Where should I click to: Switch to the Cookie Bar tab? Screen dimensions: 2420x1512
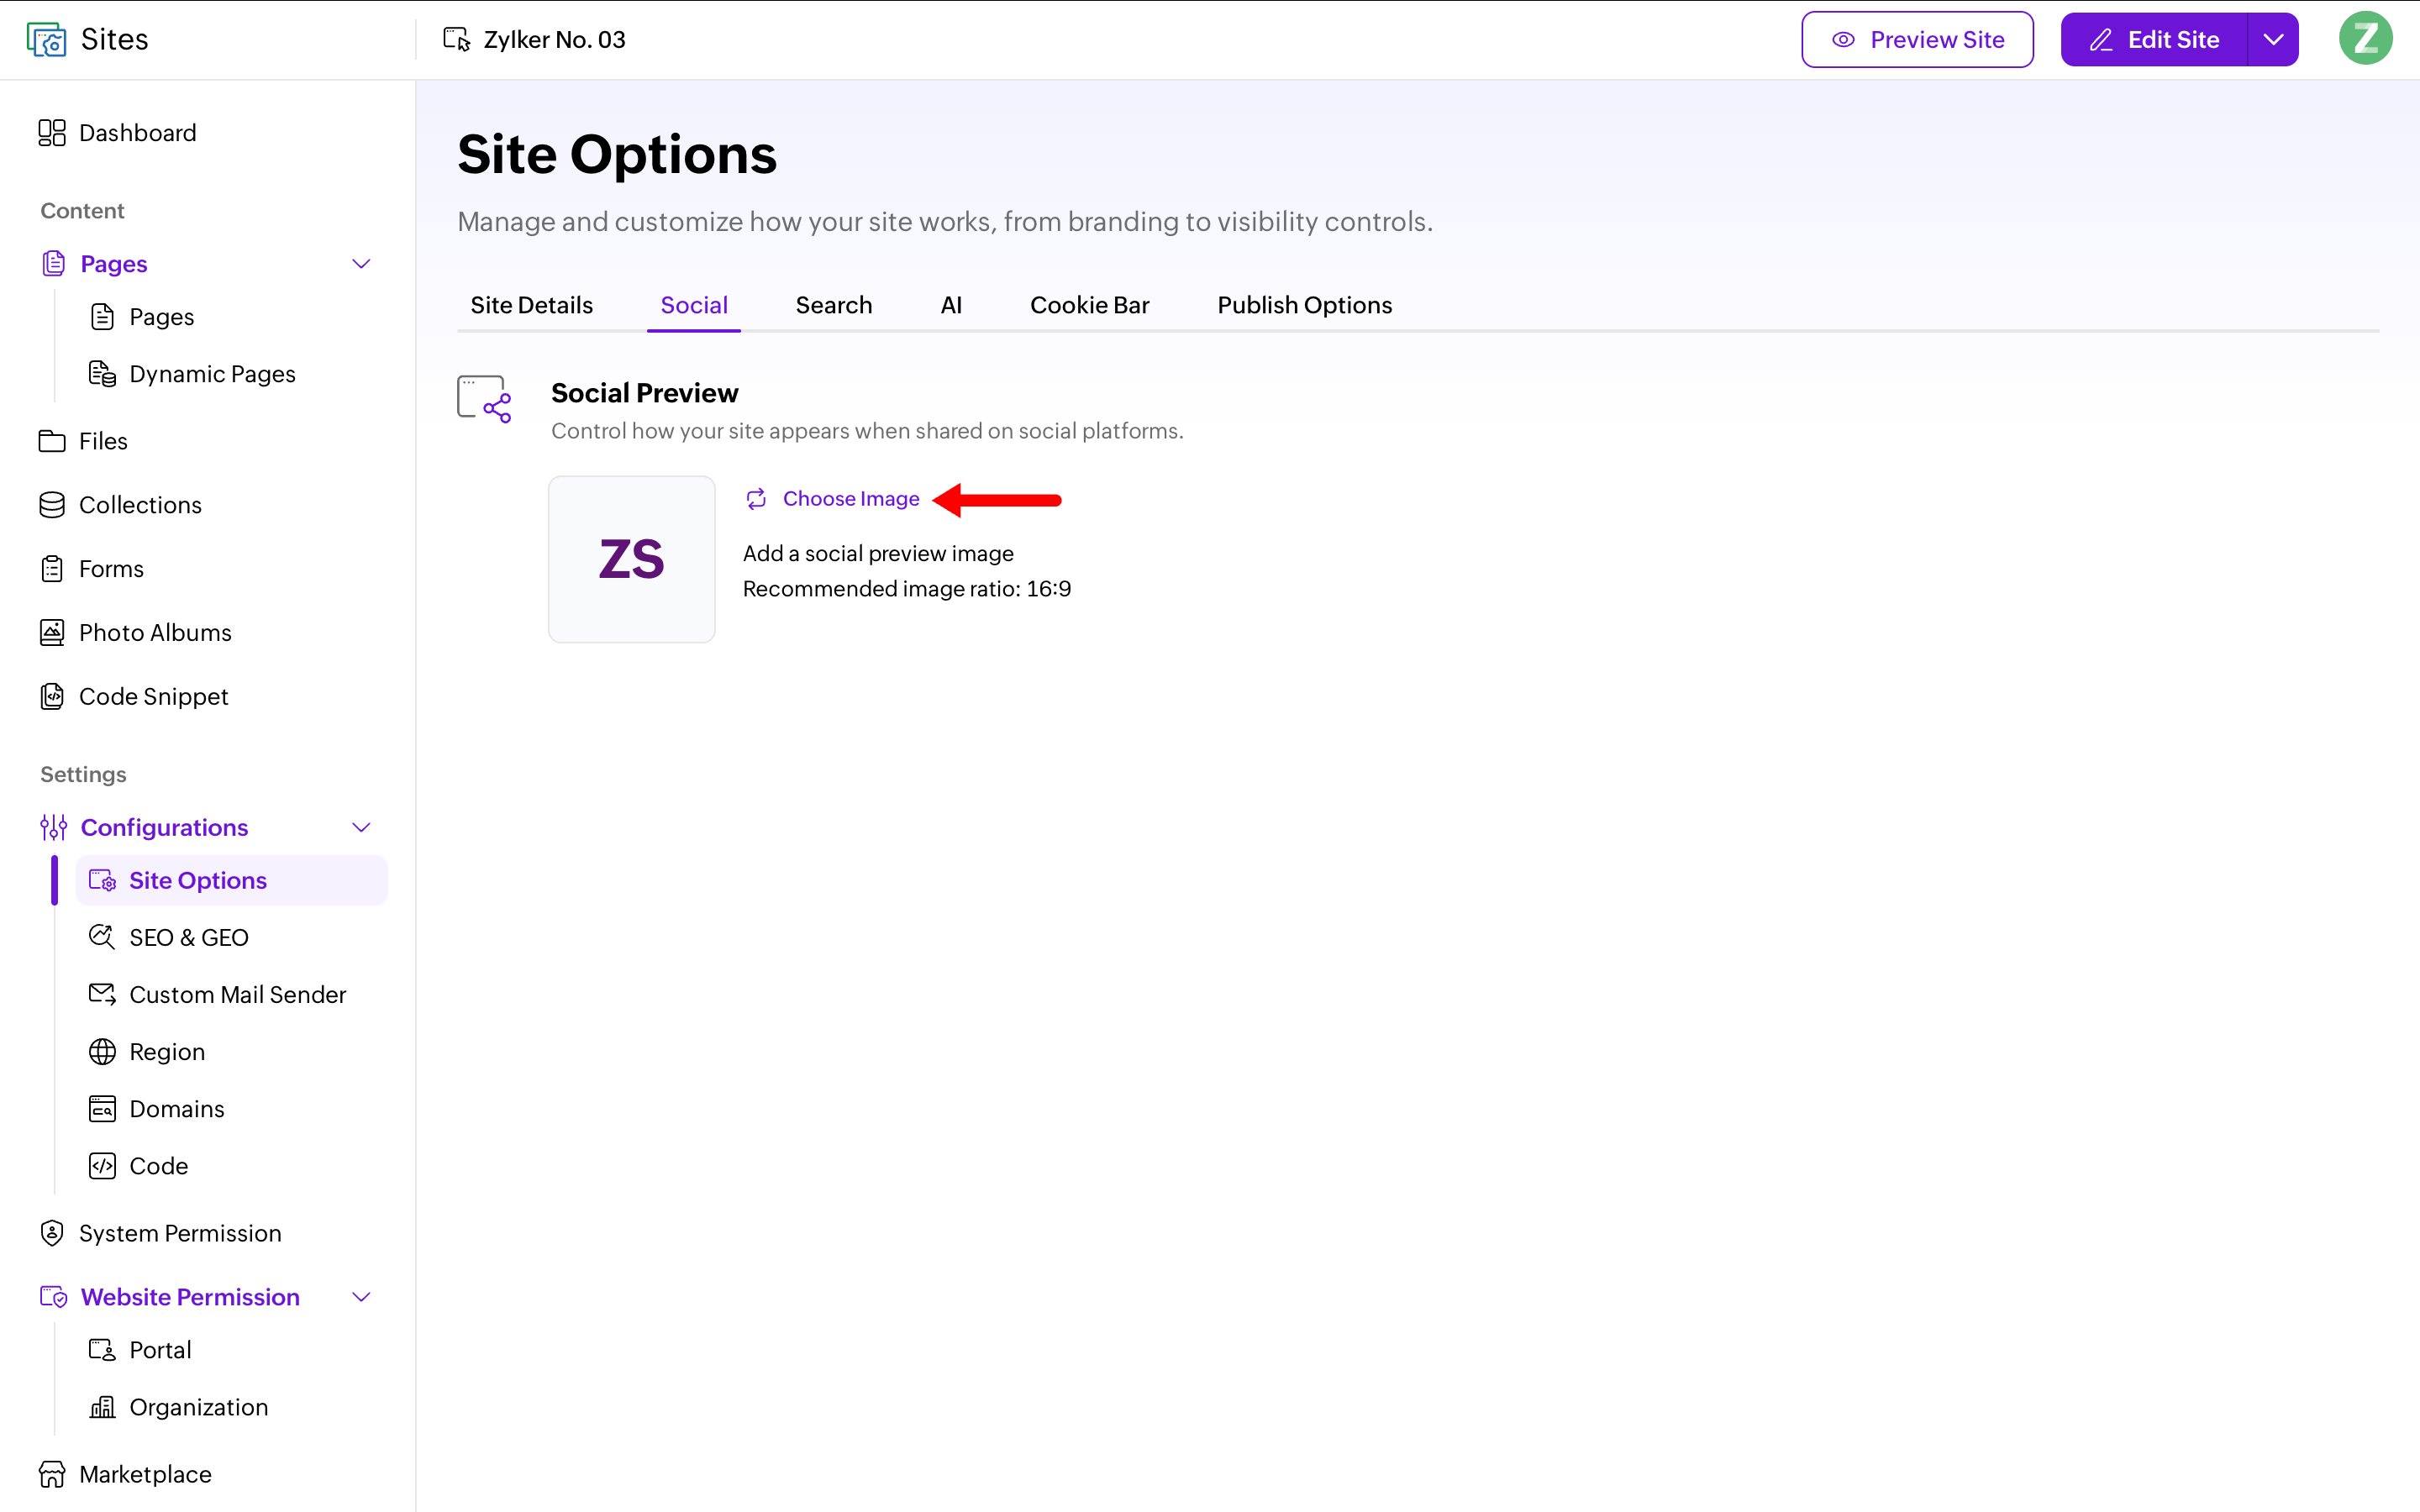(x=1090, y=305)
